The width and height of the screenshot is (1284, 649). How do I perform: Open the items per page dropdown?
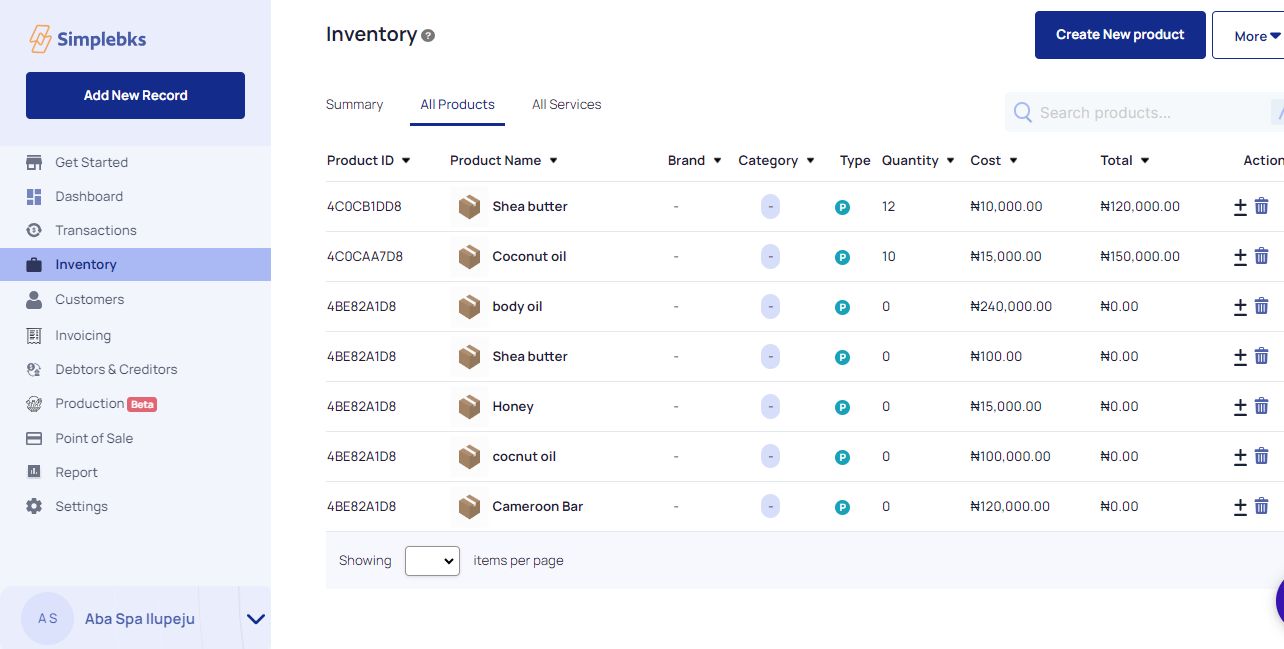tap(432, 561)
